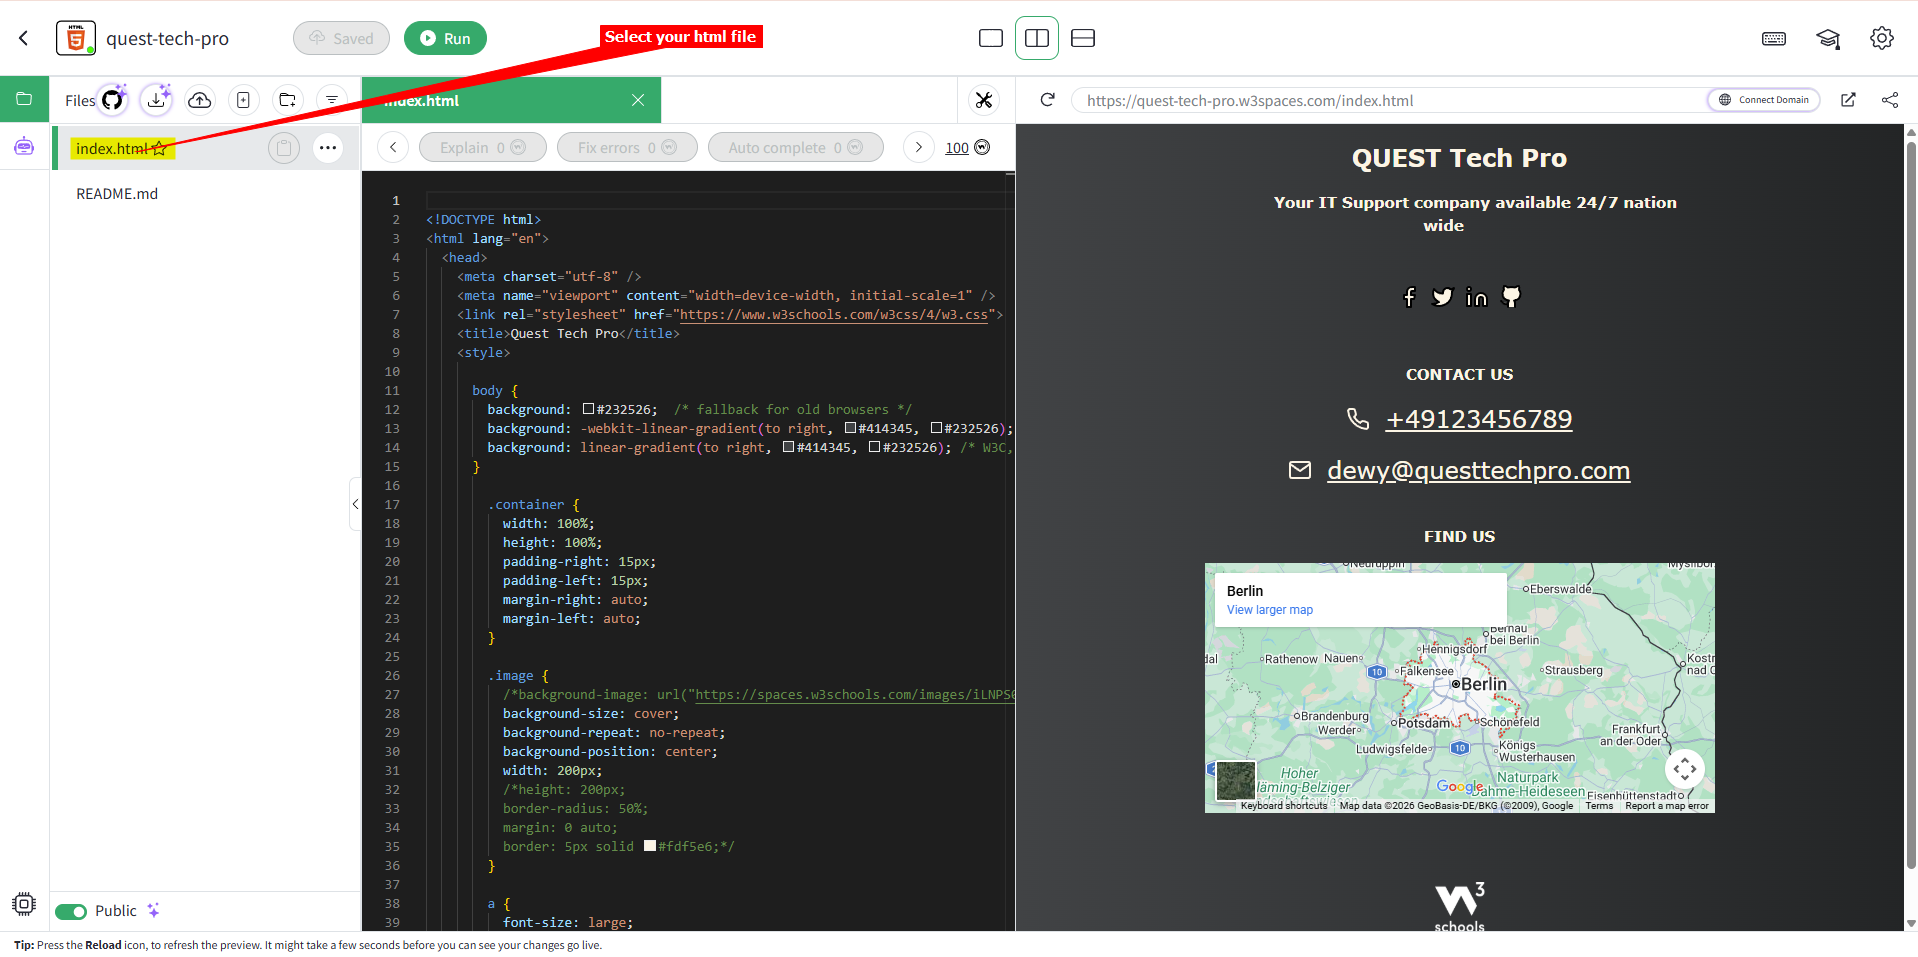Open README.md in file list
1918x957 pixels.
click(117, 194)
